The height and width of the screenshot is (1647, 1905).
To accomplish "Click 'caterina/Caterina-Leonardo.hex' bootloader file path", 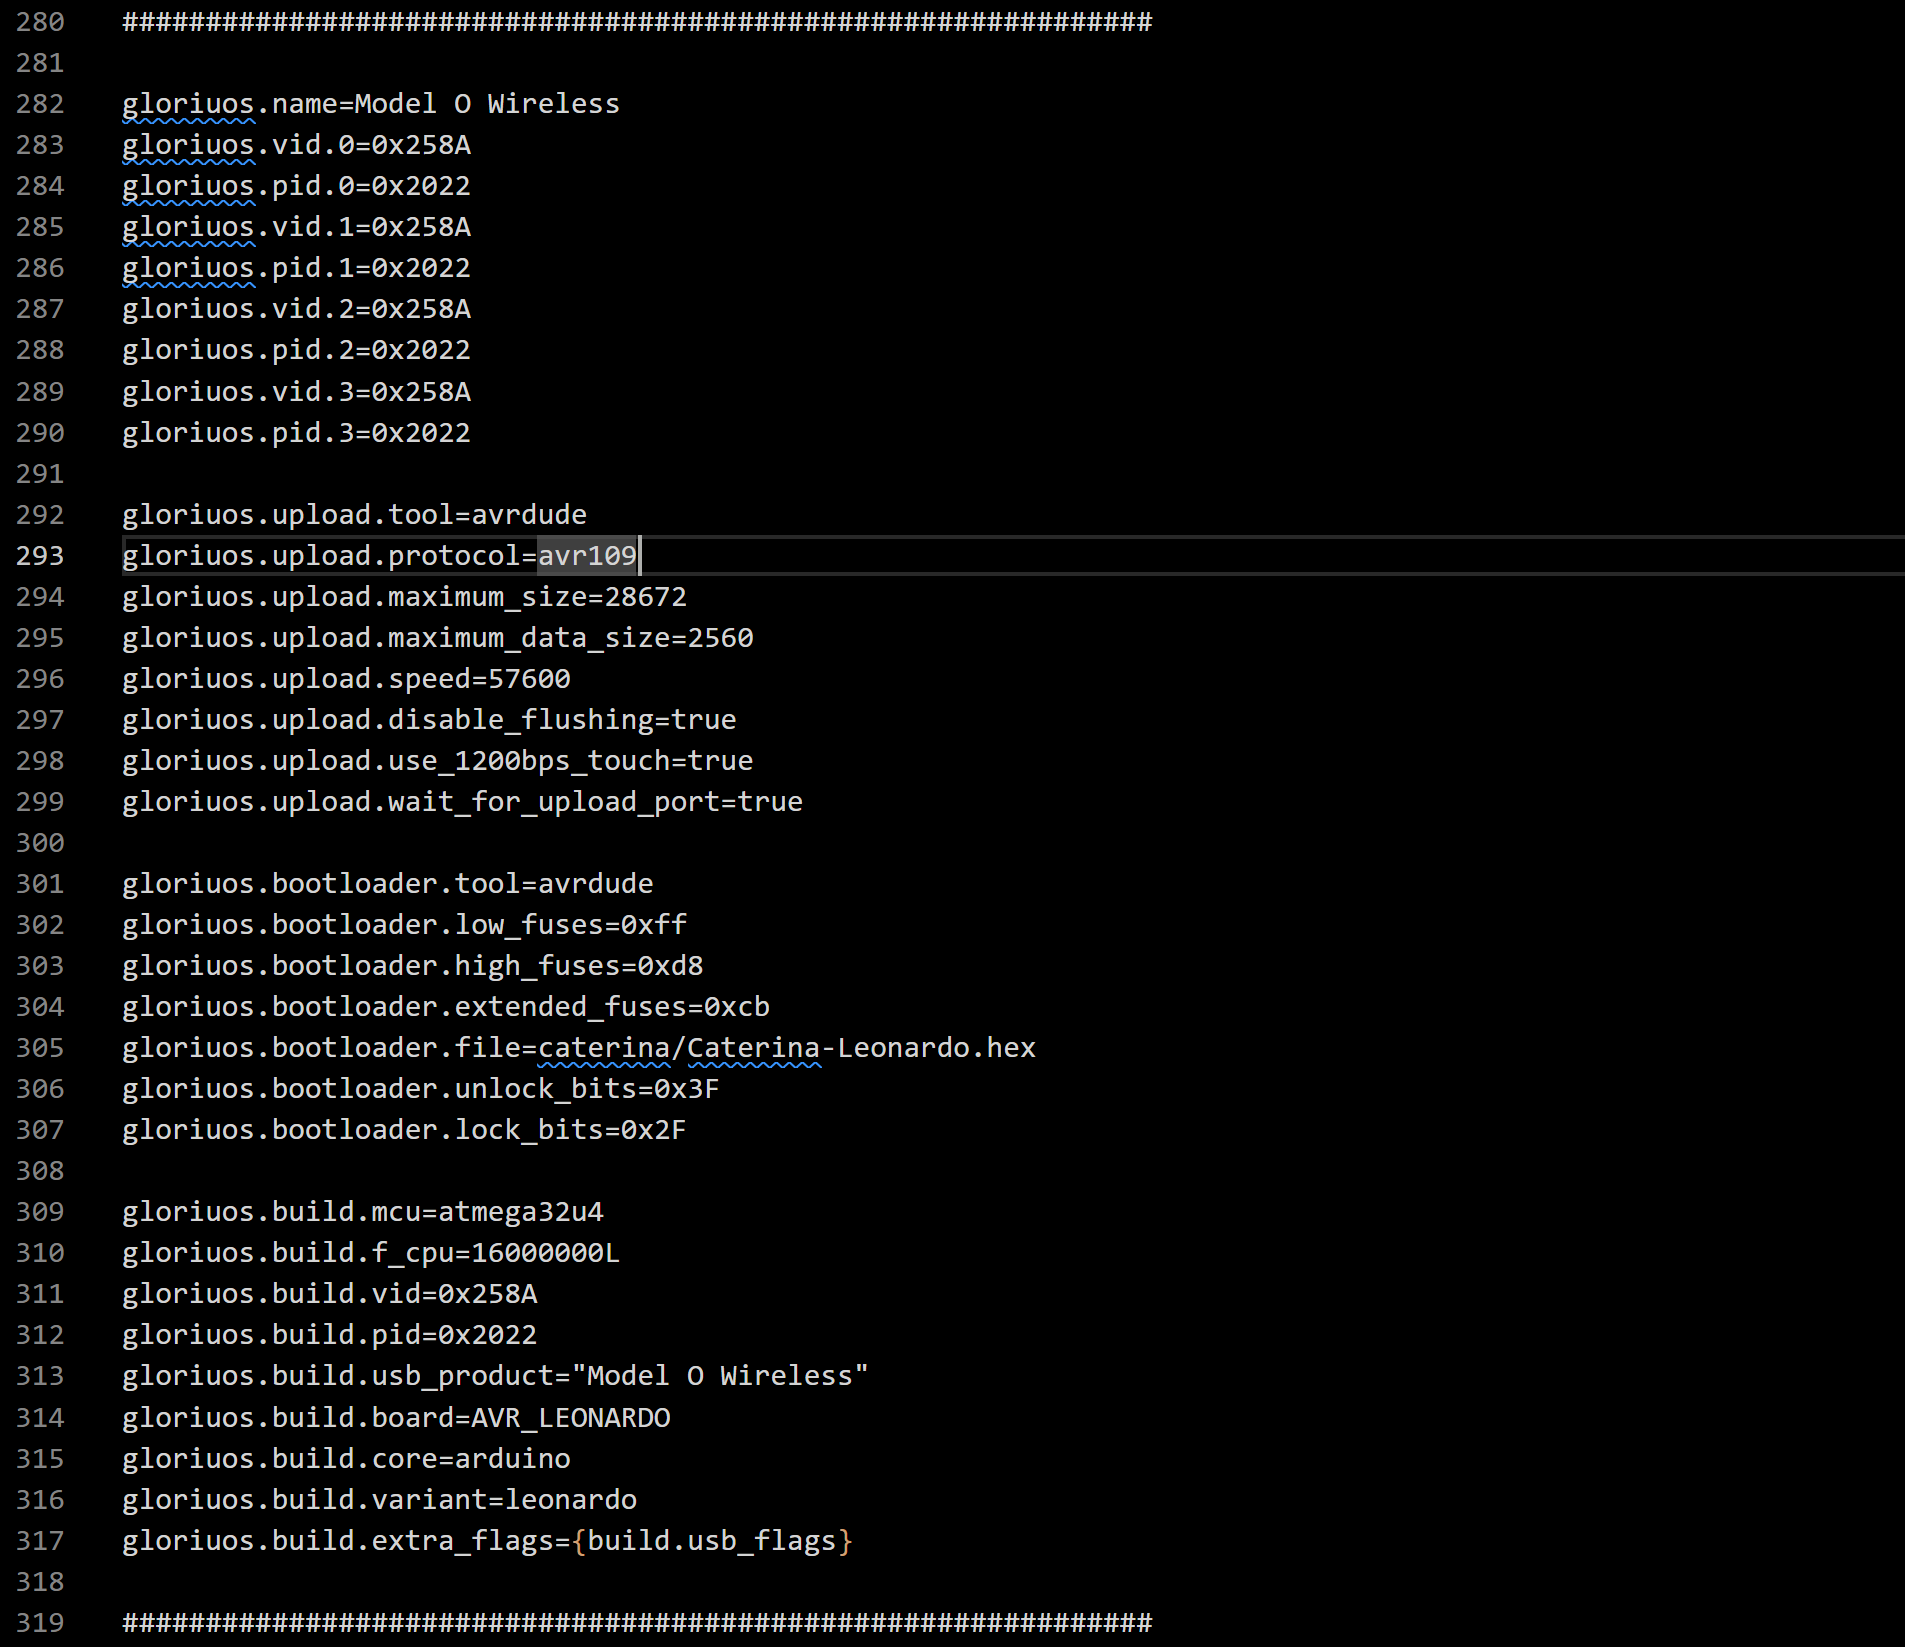I will pyautogui.click(x=787, y=1048).
